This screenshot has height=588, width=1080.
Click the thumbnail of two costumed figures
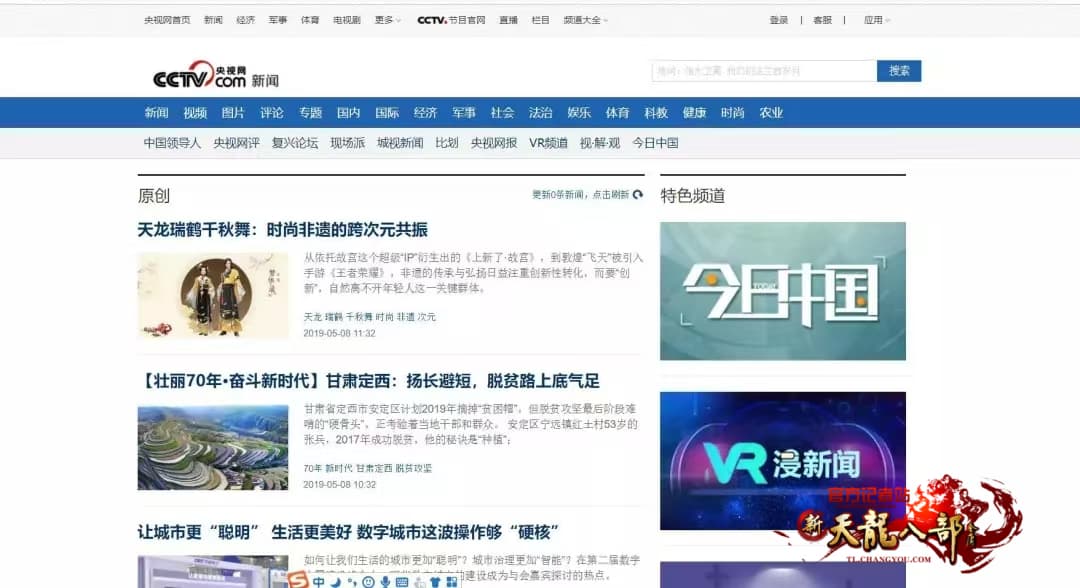[213, 295]
